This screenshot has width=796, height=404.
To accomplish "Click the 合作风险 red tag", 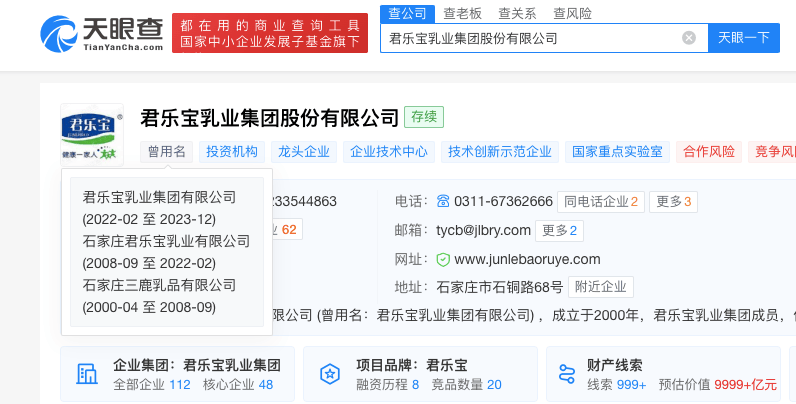I will tap(709, 152).
